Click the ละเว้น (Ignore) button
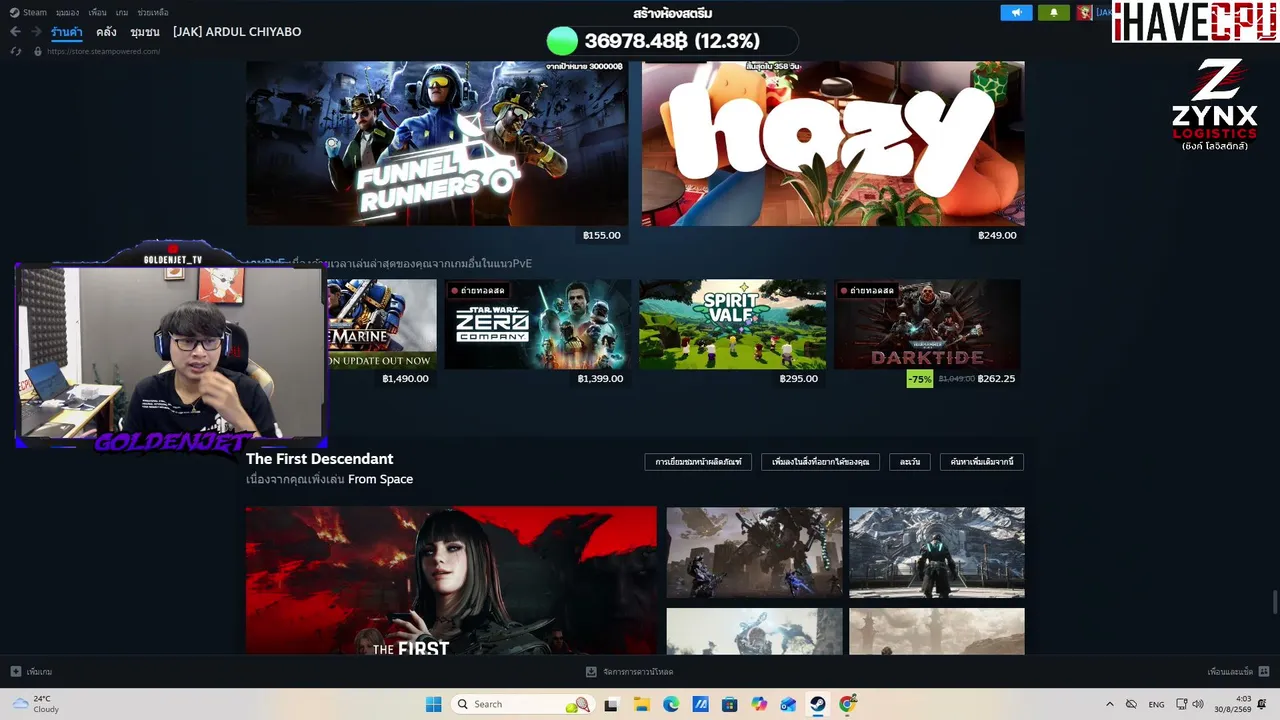This screenshot has width=1280, height=720. click(x=910, y=462)
